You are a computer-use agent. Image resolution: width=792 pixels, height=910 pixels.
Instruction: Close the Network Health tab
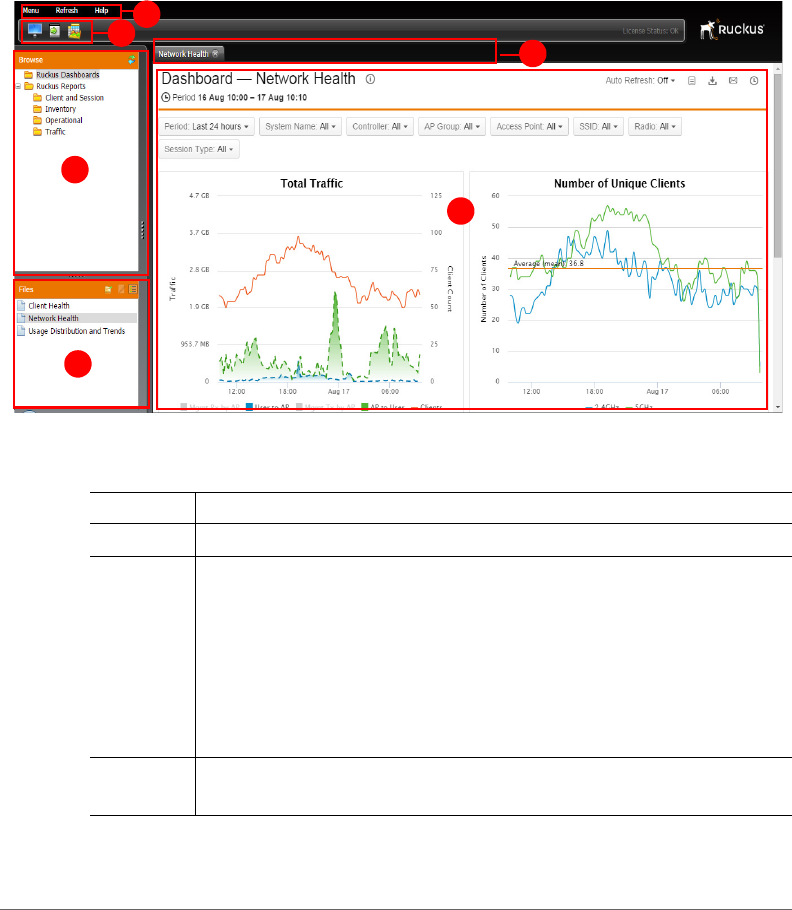click(215, 53)
